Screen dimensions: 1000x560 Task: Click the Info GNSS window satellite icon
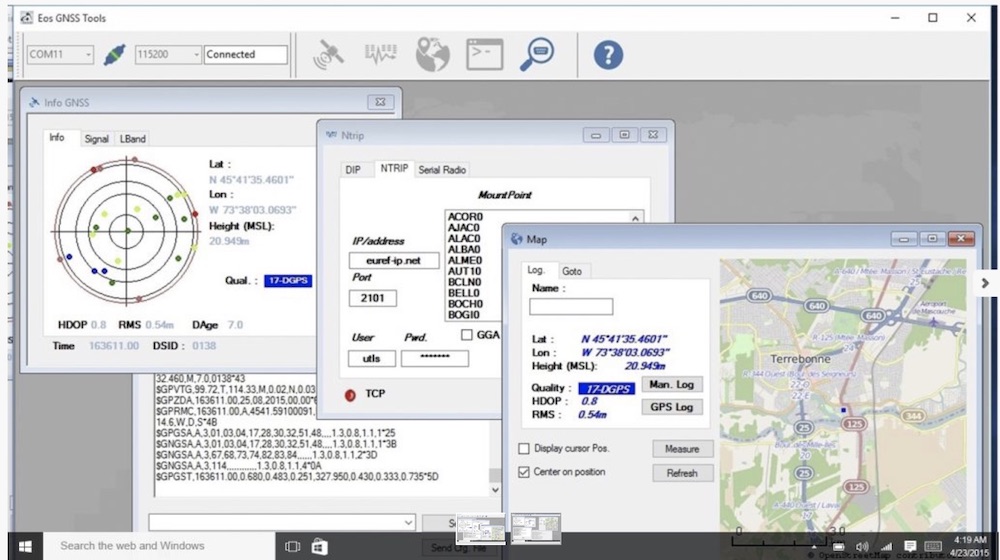[x=34, y=102]
